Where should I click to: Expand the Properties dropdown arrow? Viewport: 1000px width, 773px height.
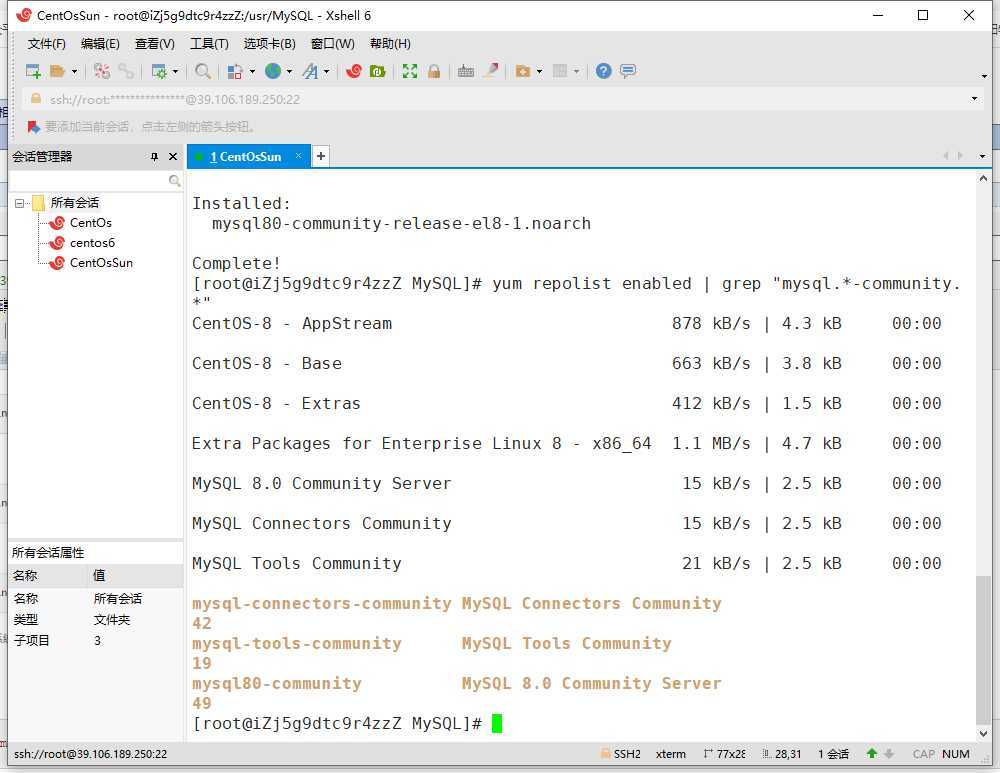(175, 71)
